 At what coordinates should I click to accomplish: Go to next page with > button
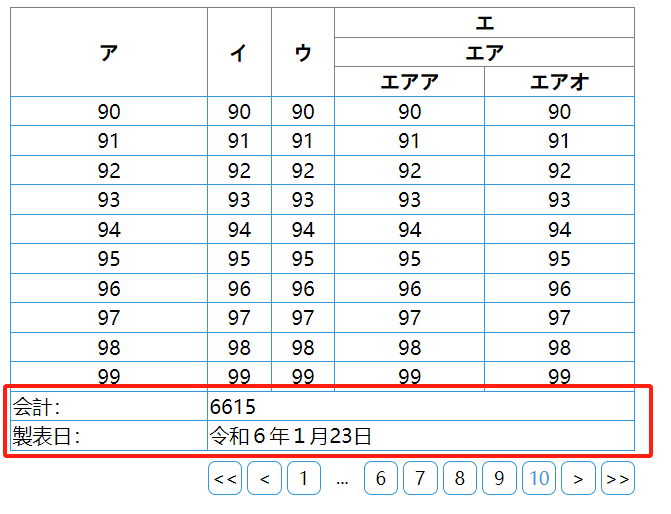pos(579,478)
